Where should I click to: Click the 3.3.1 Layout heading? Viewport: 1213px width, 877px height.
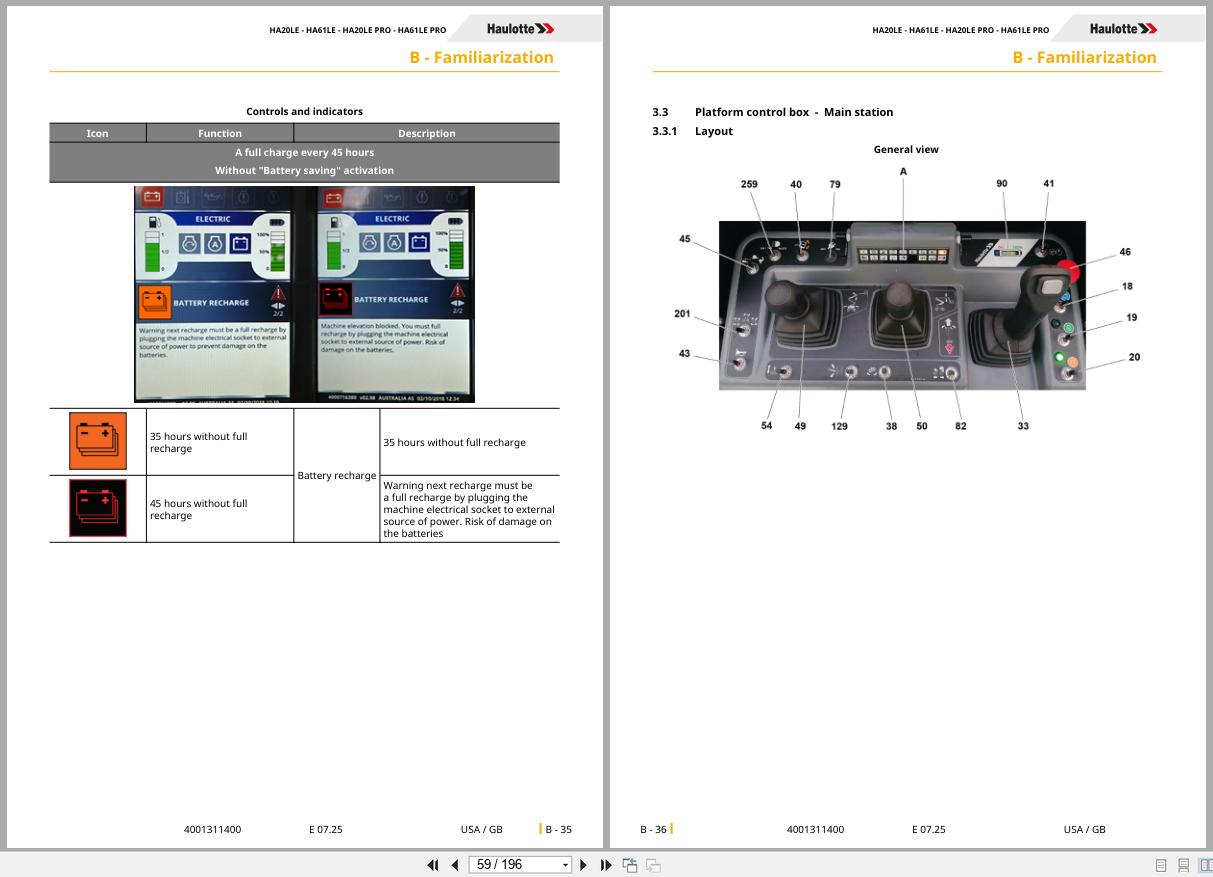692,131
